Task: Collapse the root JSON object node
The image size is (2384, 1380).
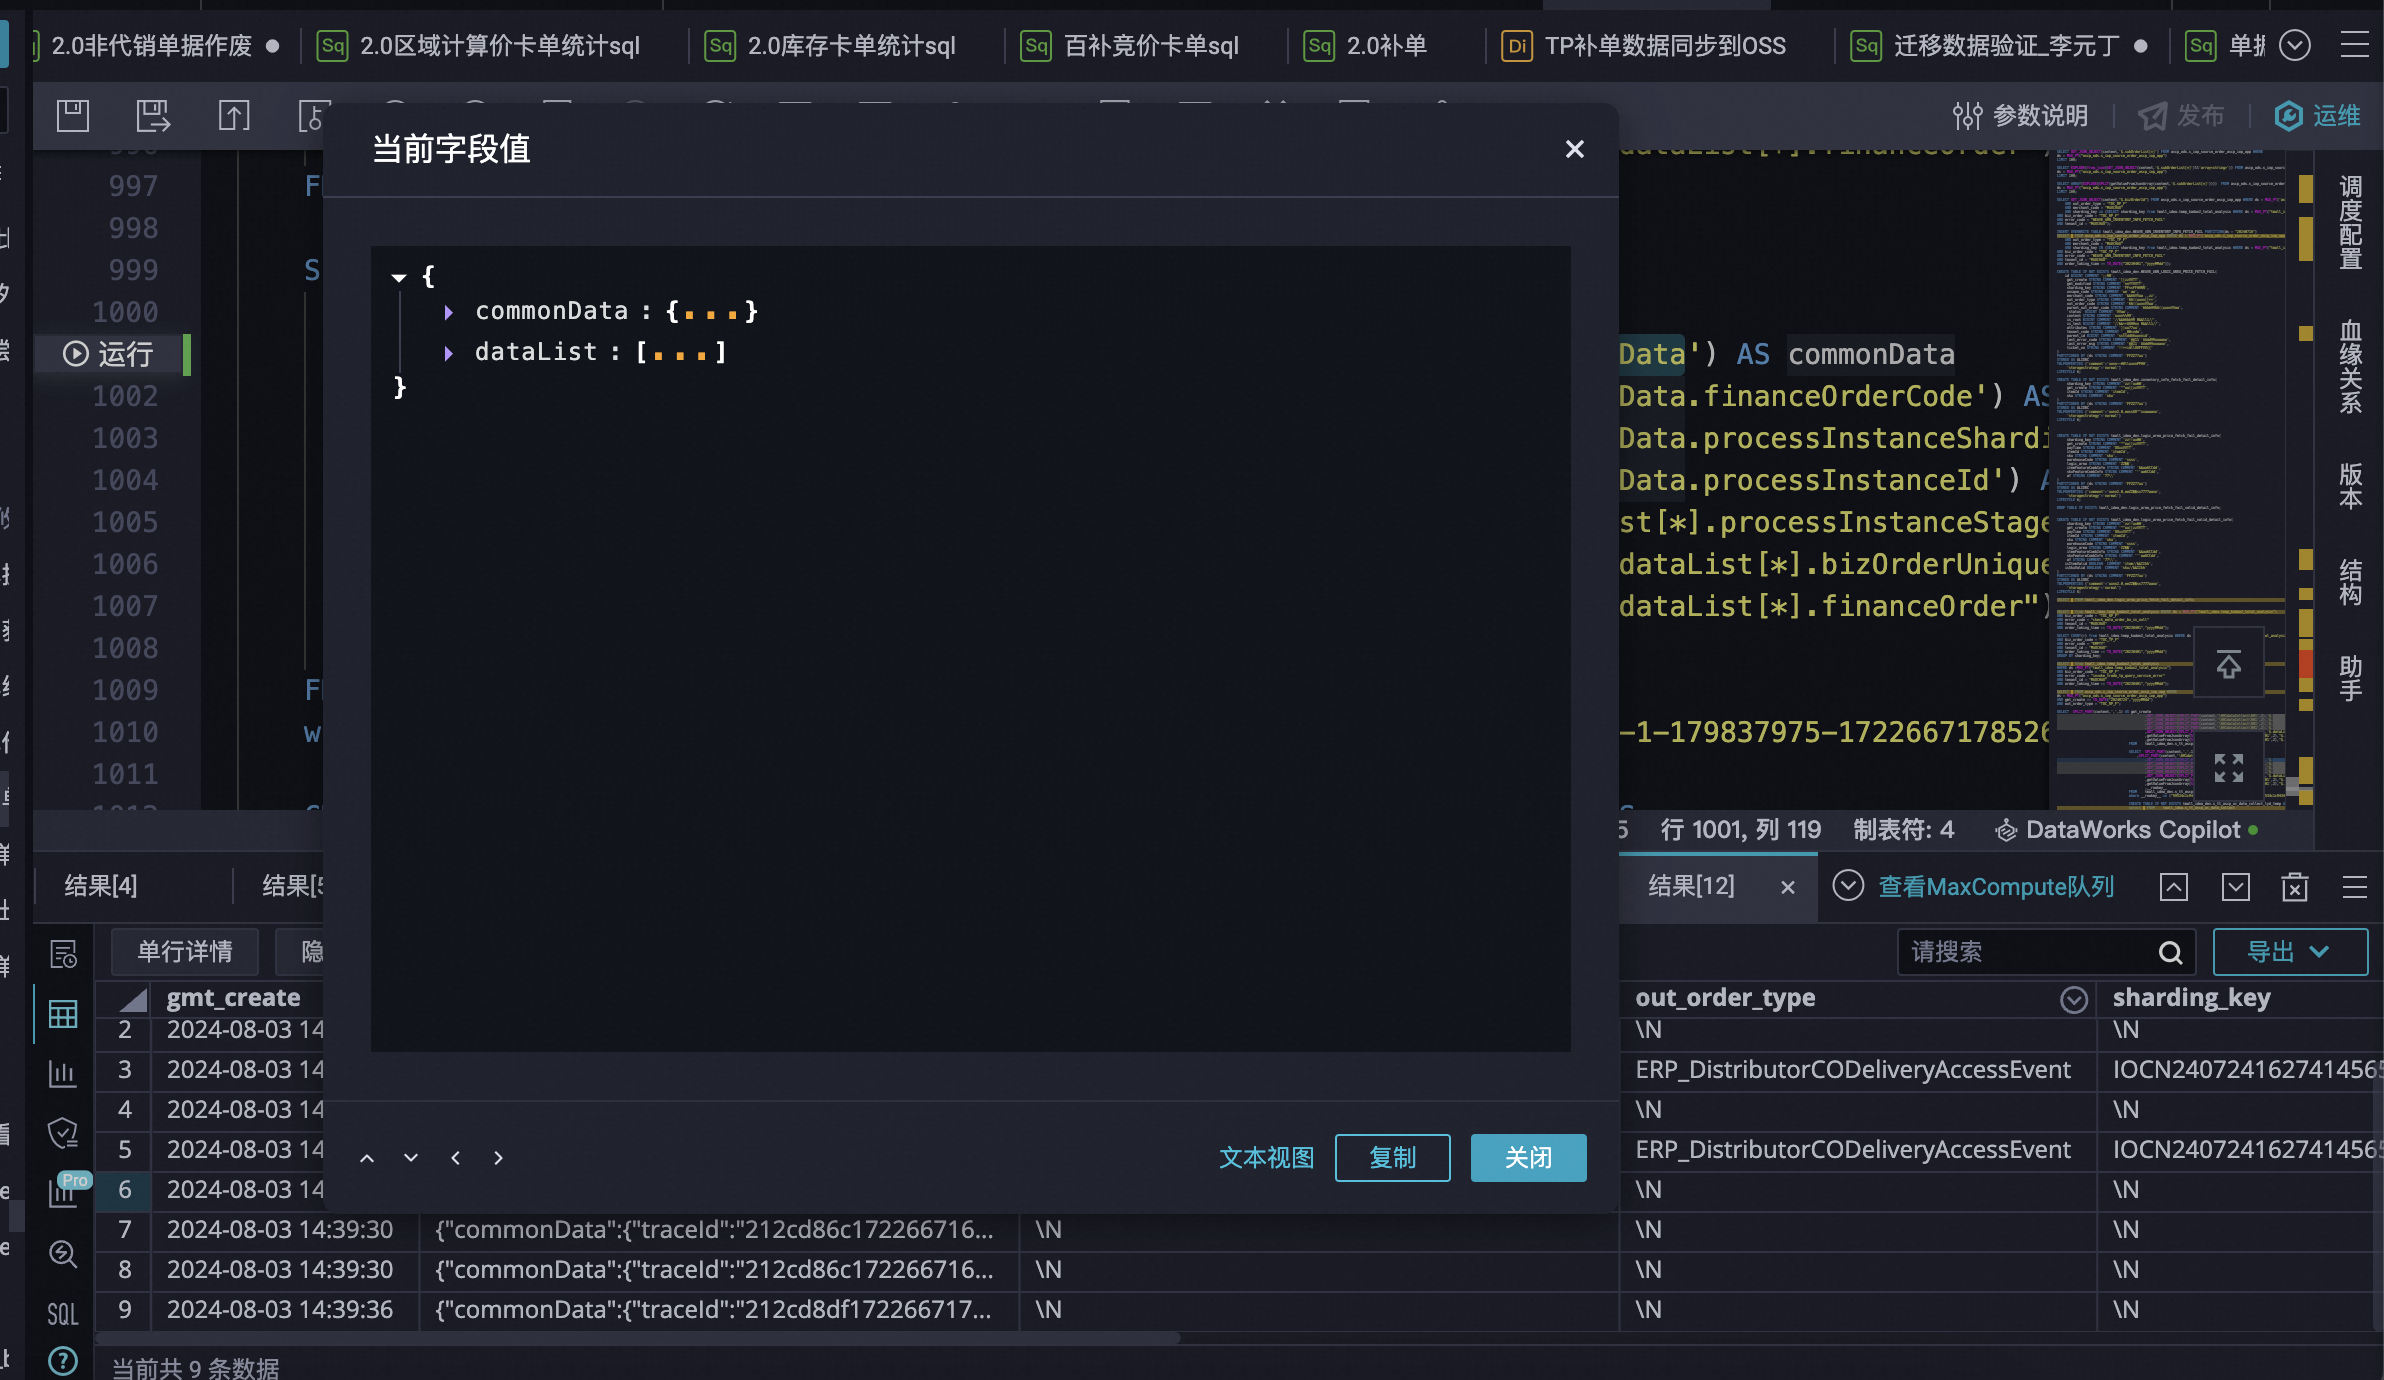Action: click(x=399, y=277)
